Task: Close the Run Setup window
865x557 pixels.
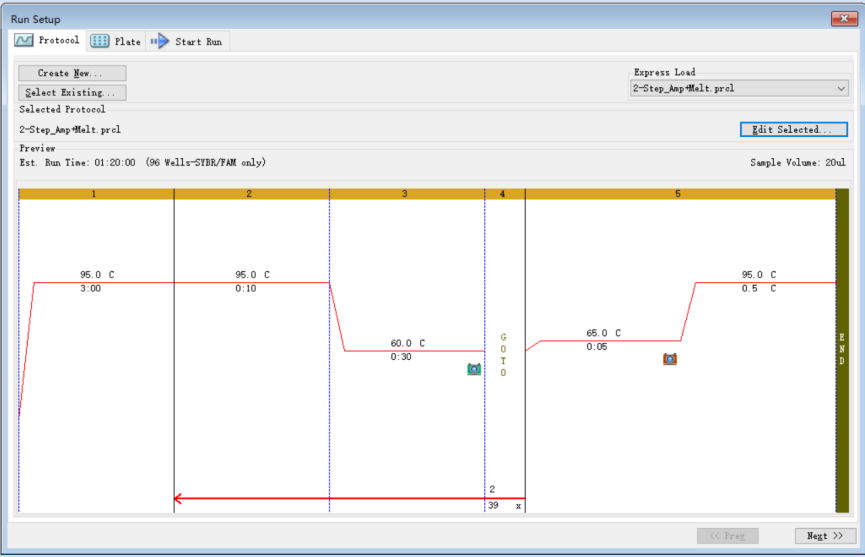Action: (844, 18)
